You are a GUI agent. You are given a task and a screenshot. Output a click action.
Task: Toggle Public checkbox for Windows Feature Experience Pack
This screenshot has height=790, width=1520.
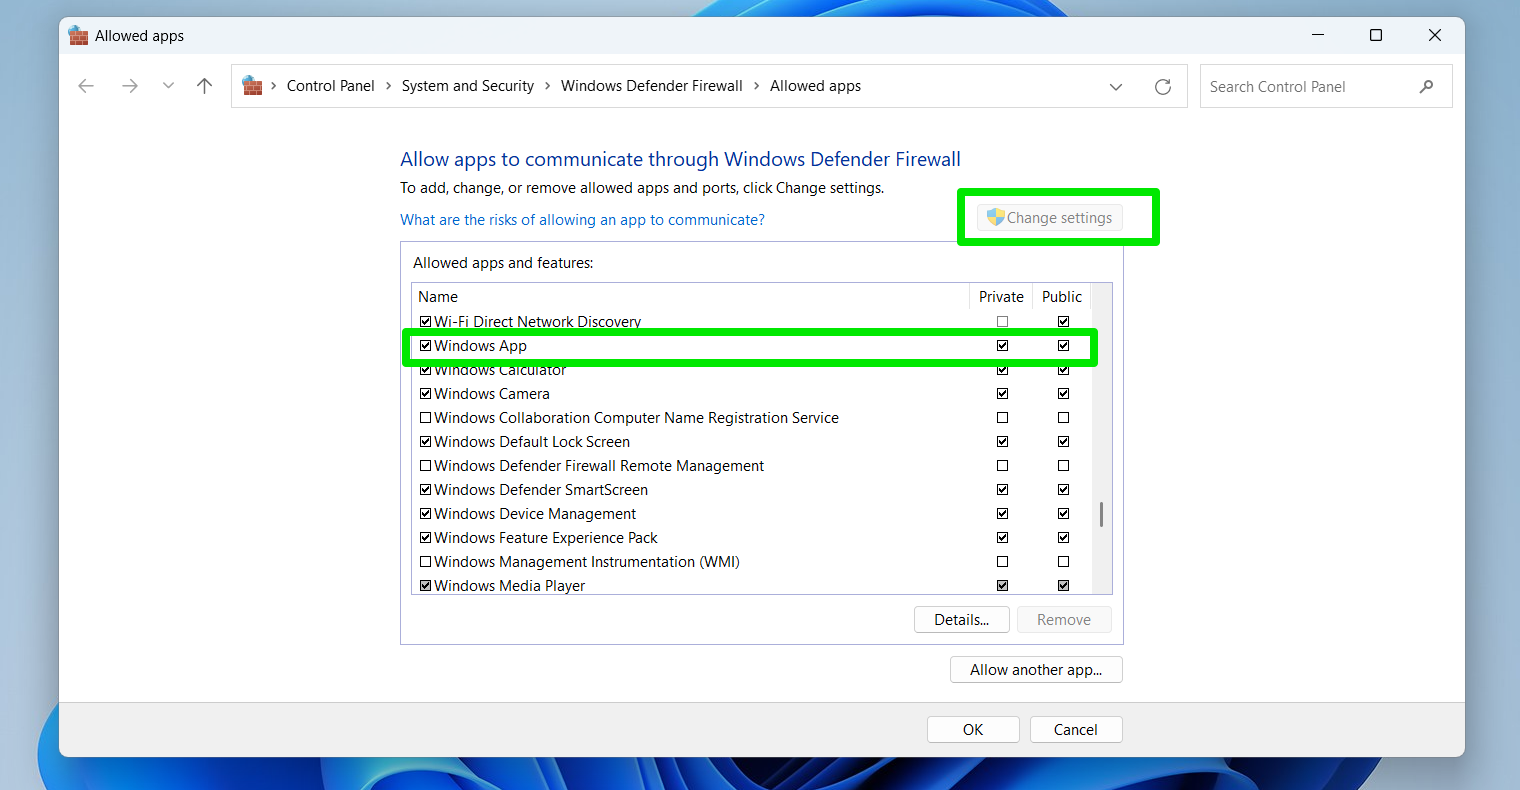click(1063, 538)
